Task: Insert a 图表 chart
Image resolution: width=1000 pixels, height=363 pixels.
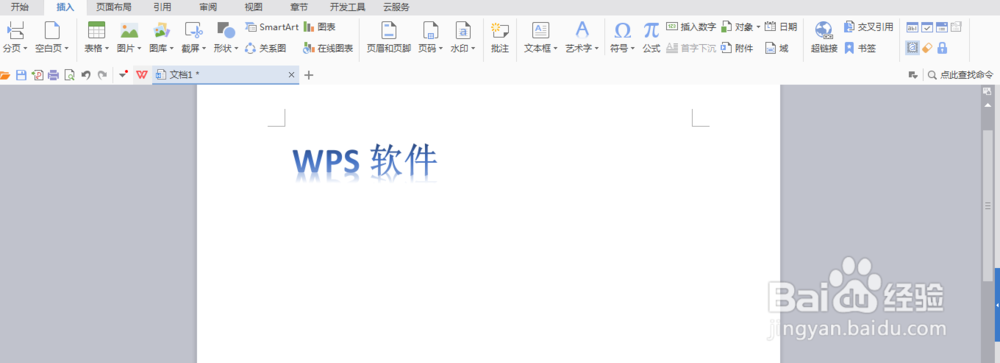Action: point(320,27)
